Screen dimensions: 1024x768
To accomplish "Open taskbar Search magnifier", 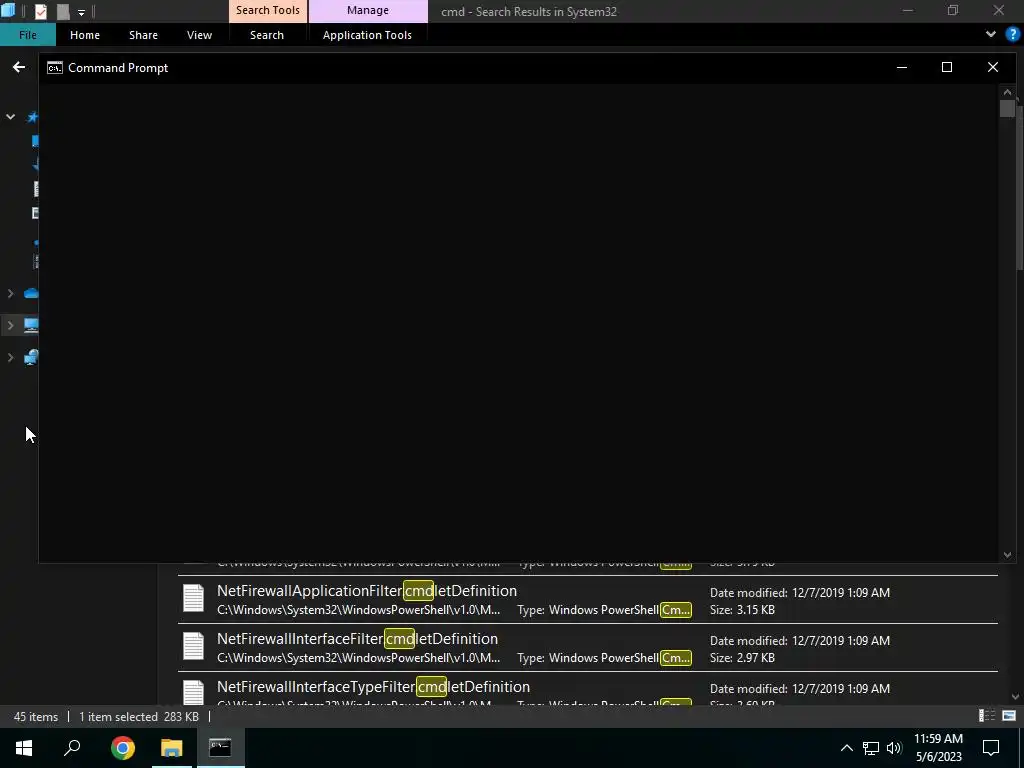I will point(72,748).
